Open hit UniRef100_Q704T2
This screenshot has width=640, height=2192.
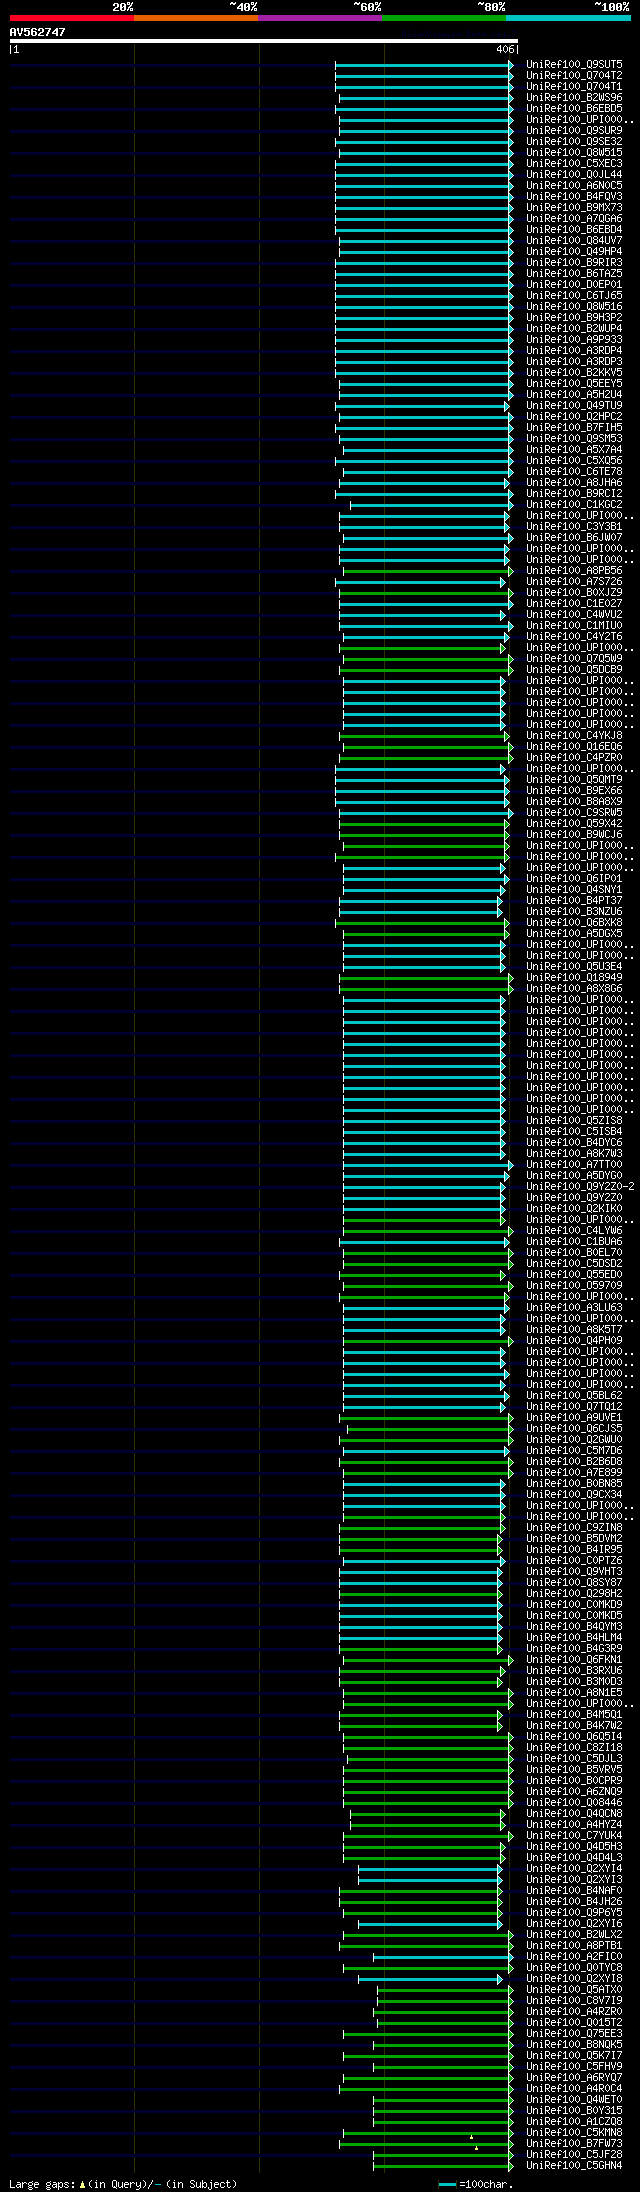pyautogui.click(x=574, y=76)
